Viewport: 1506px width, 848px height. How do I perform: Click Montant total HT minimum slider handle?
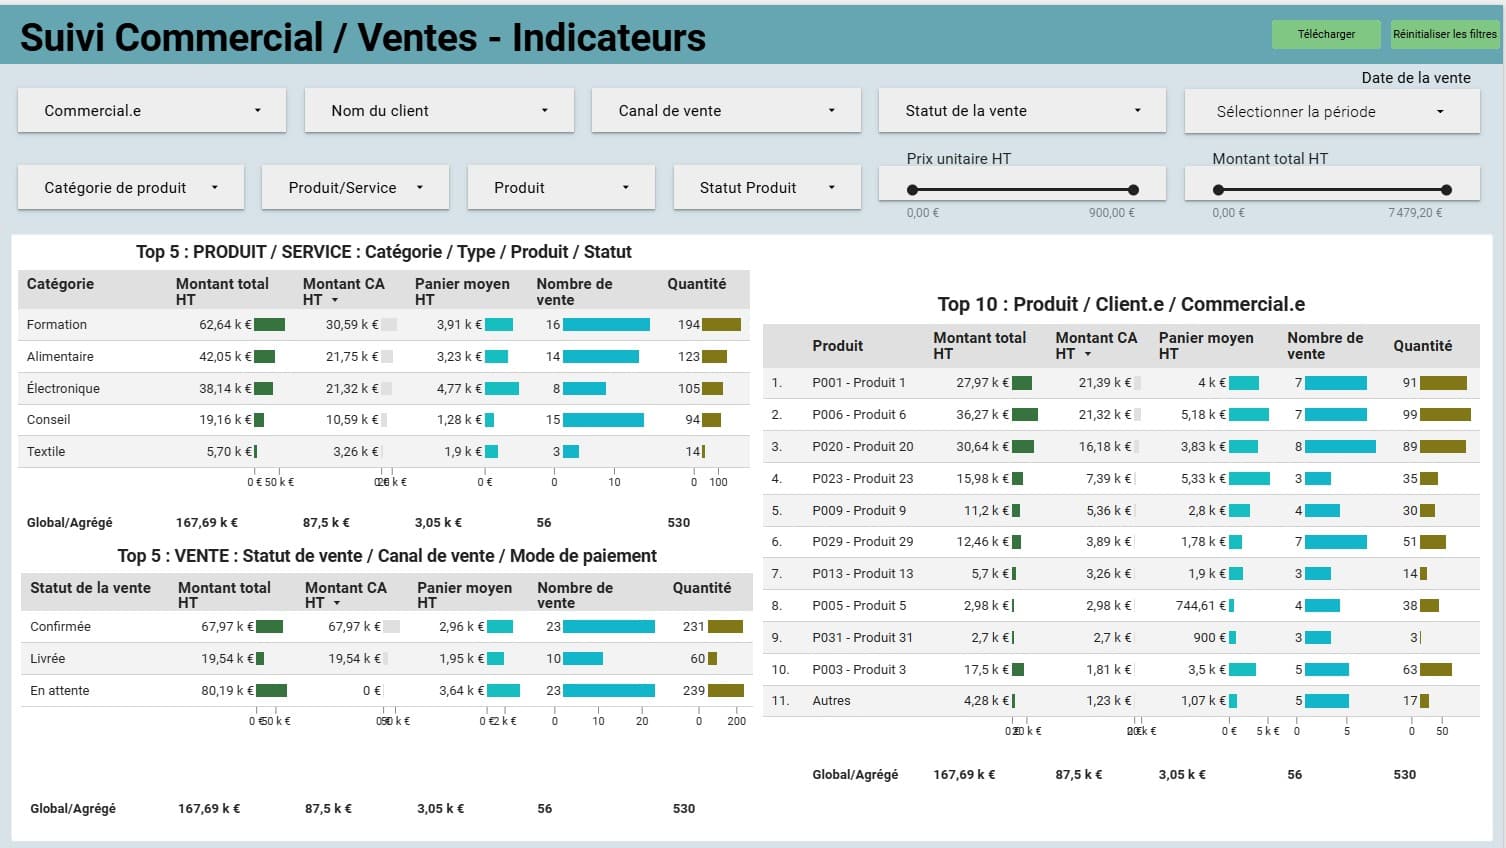[1218, 190]
